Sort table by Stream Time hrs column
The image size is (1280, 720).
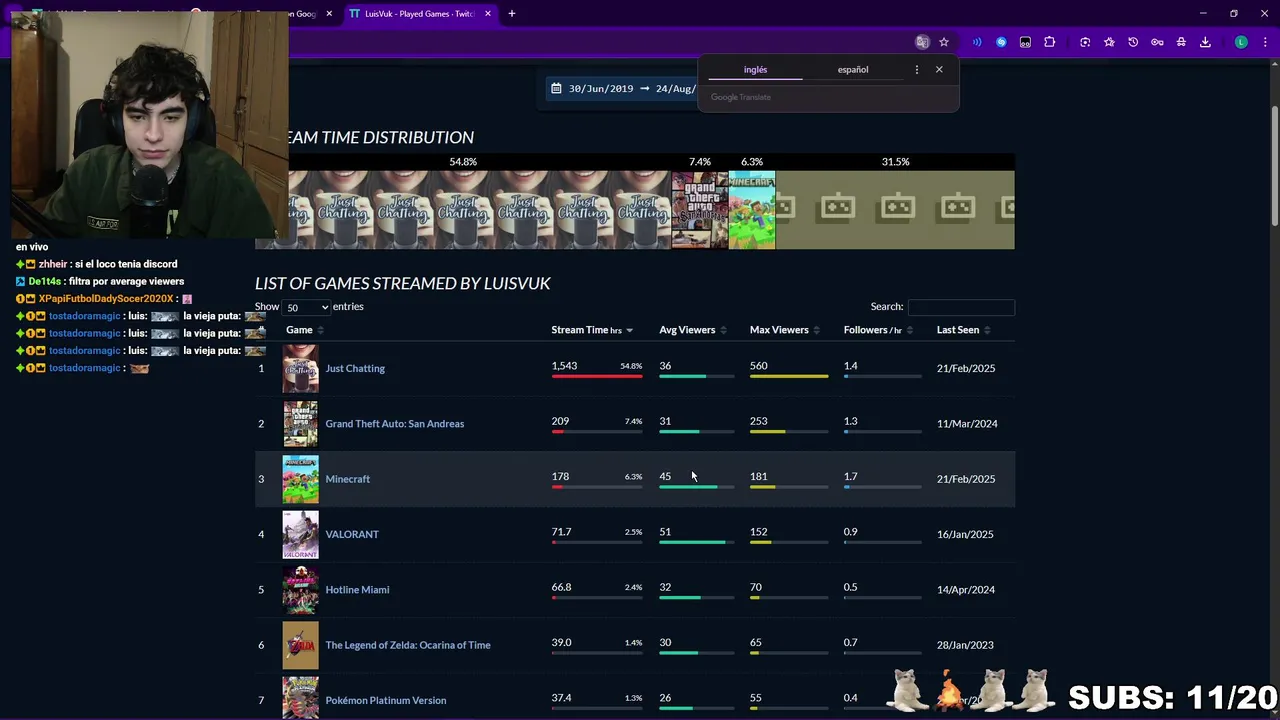[591, 330]
